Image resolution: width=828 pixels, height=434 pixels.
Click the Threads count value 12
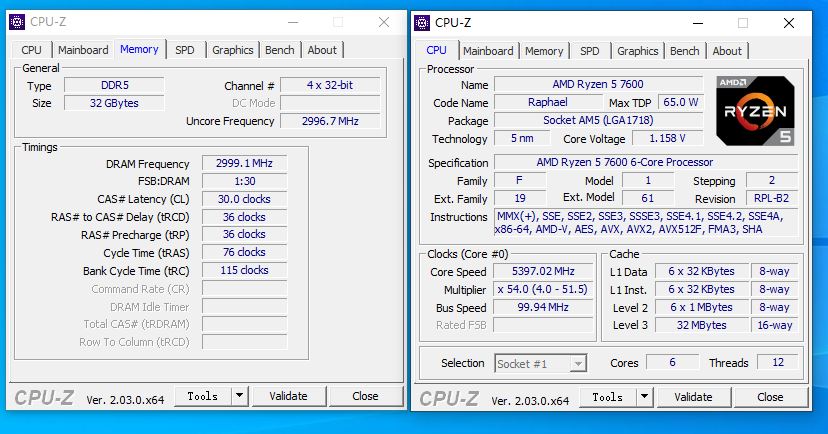coord(778,363)
